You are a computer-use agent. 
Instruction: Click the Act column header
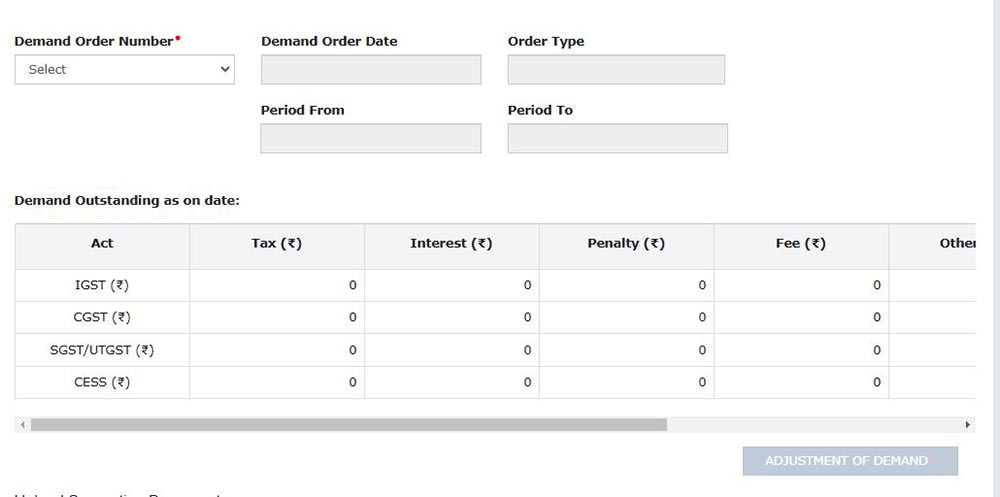point(102,244)
